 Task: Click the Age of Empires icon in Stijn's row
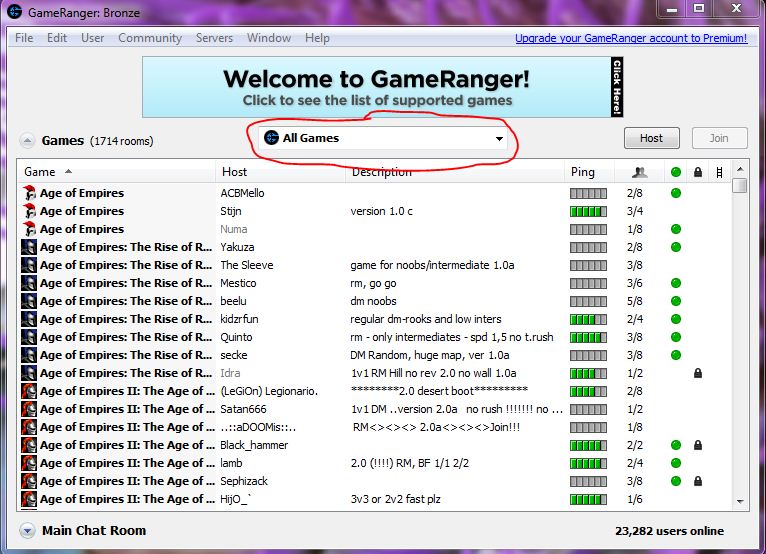[29, 211]
